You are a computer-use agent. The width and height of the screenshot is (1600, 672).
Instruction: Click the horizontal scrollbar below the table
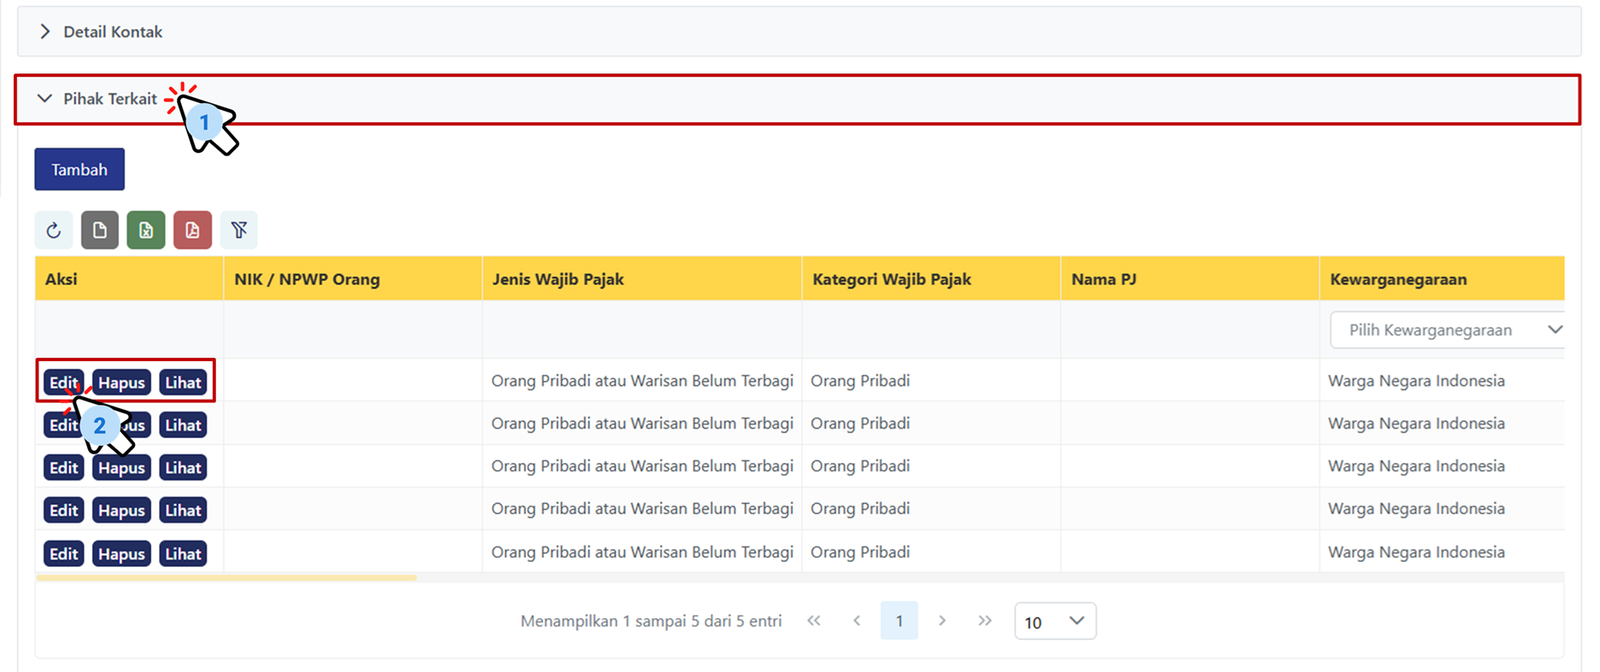226,577
